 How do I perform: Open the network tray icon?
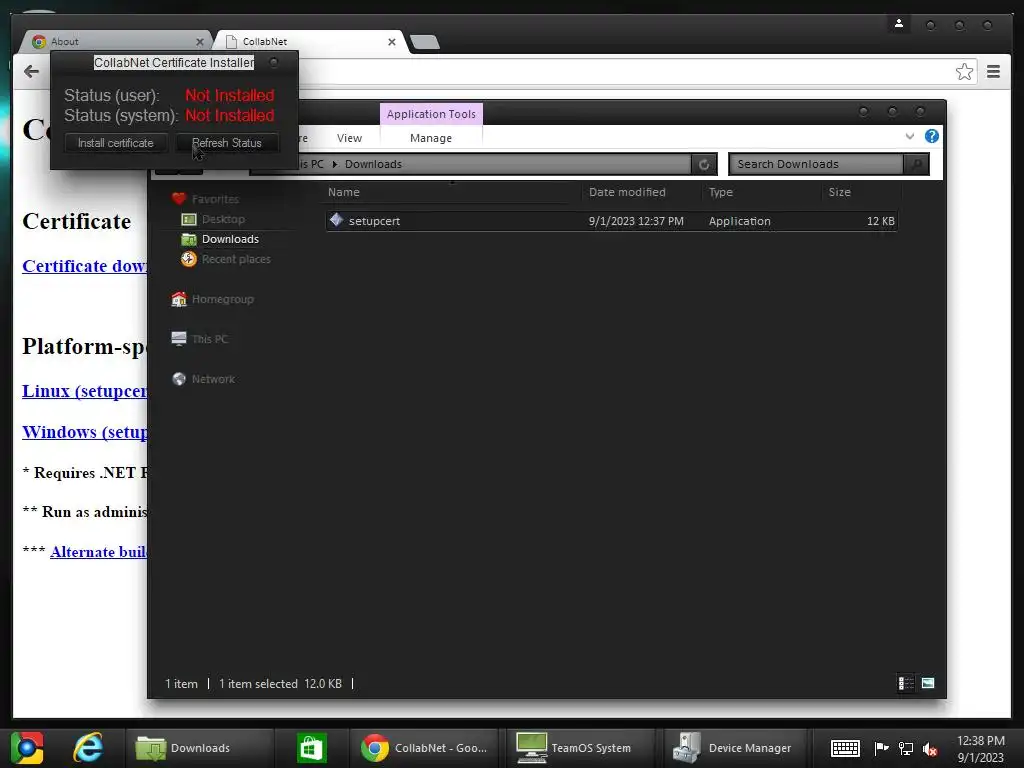[x=906, y=748]
